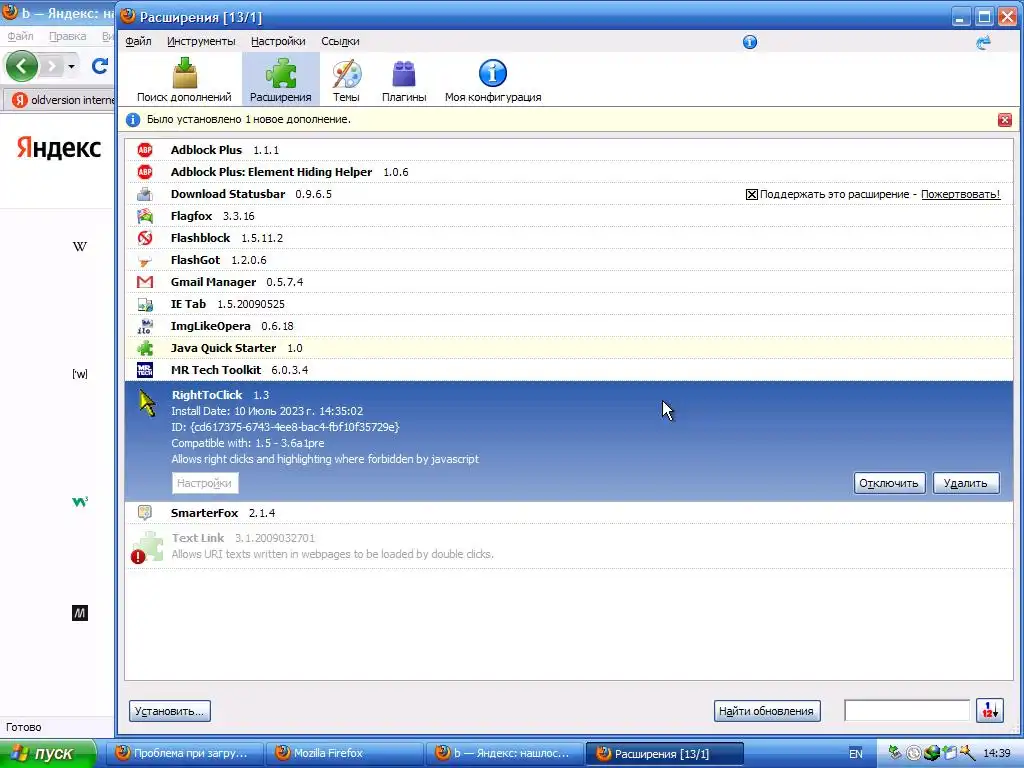Screen dimensions: 1024x768
Task: Open RightToClick Настройки options button
Action: 204,483
